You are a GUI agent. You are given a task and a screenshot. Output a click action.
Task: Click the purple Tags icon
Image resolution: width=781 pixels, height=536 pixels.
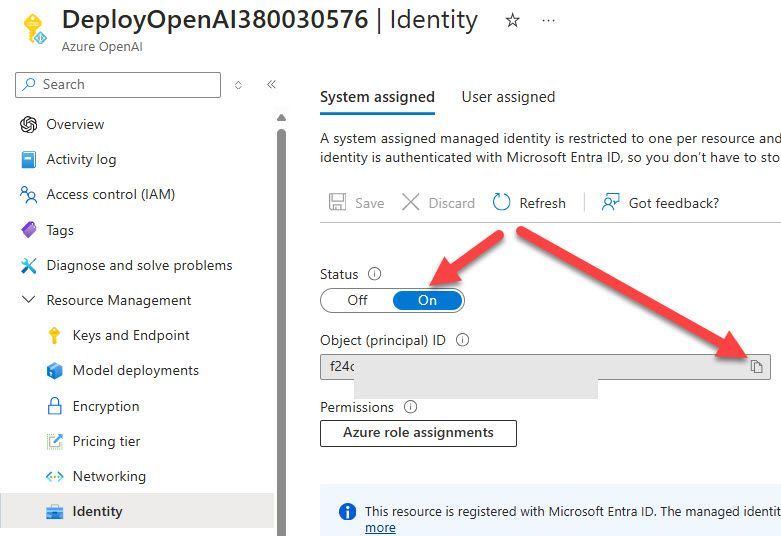click(x=29, y=230)
